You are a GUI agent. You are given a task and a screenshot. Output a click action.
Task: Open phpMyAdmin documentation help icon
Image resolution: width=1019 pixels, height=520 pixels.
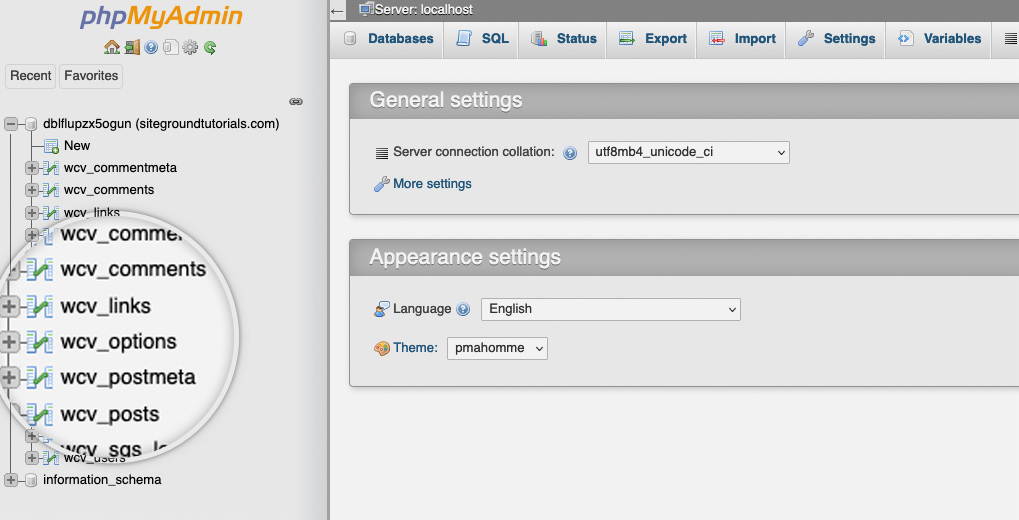pyautogui.click(x=151, y=47)
